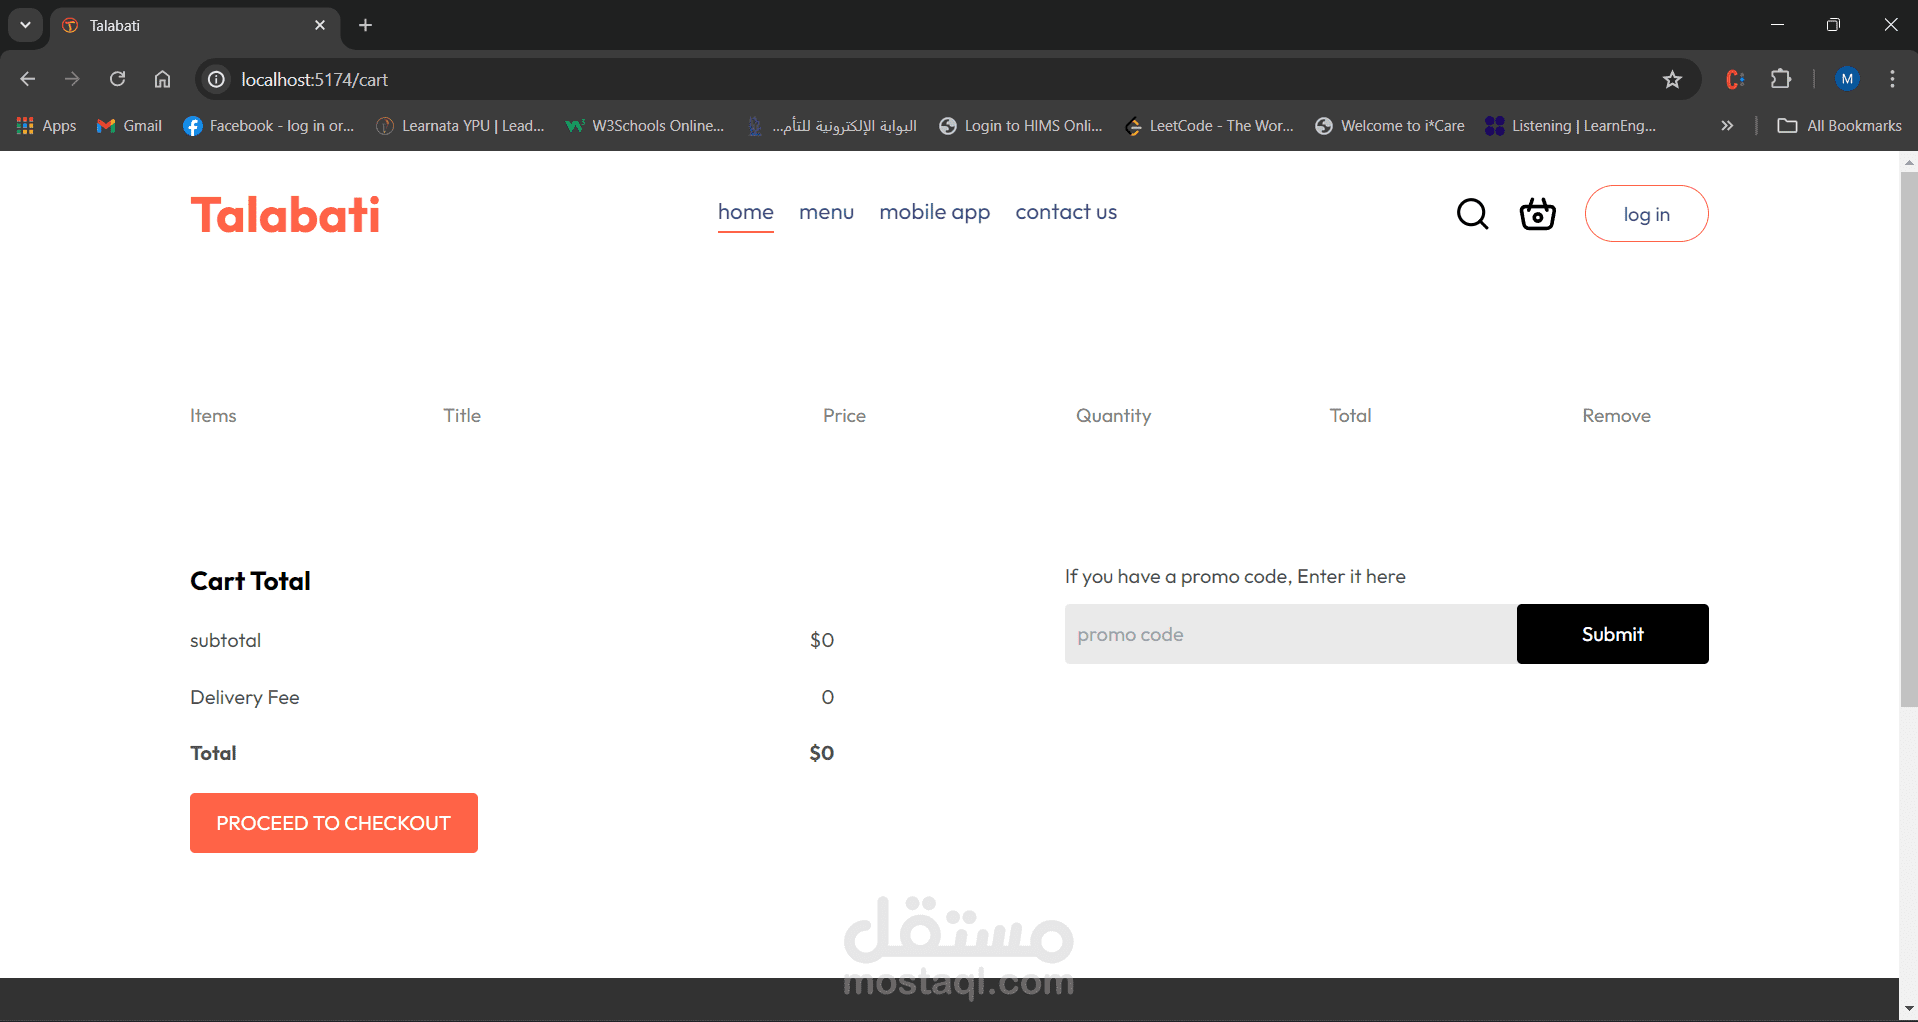Click the promo code instruction text
The image size is (1918, 1022).
coord(1235,576)
